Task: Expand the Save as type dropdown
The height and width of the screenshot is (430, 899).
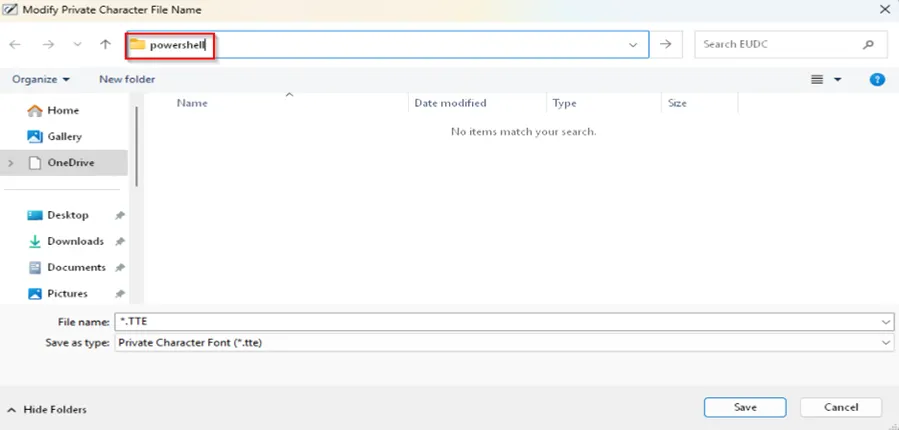Action: coord(886,342)
